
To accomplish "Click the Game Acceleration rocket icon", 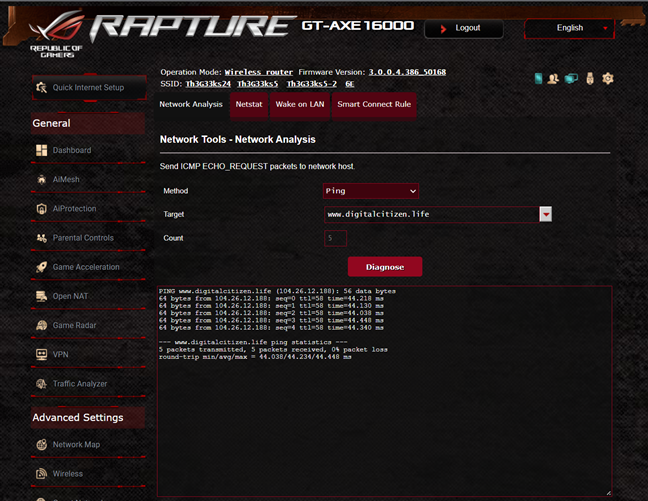I will click(41, 267).
